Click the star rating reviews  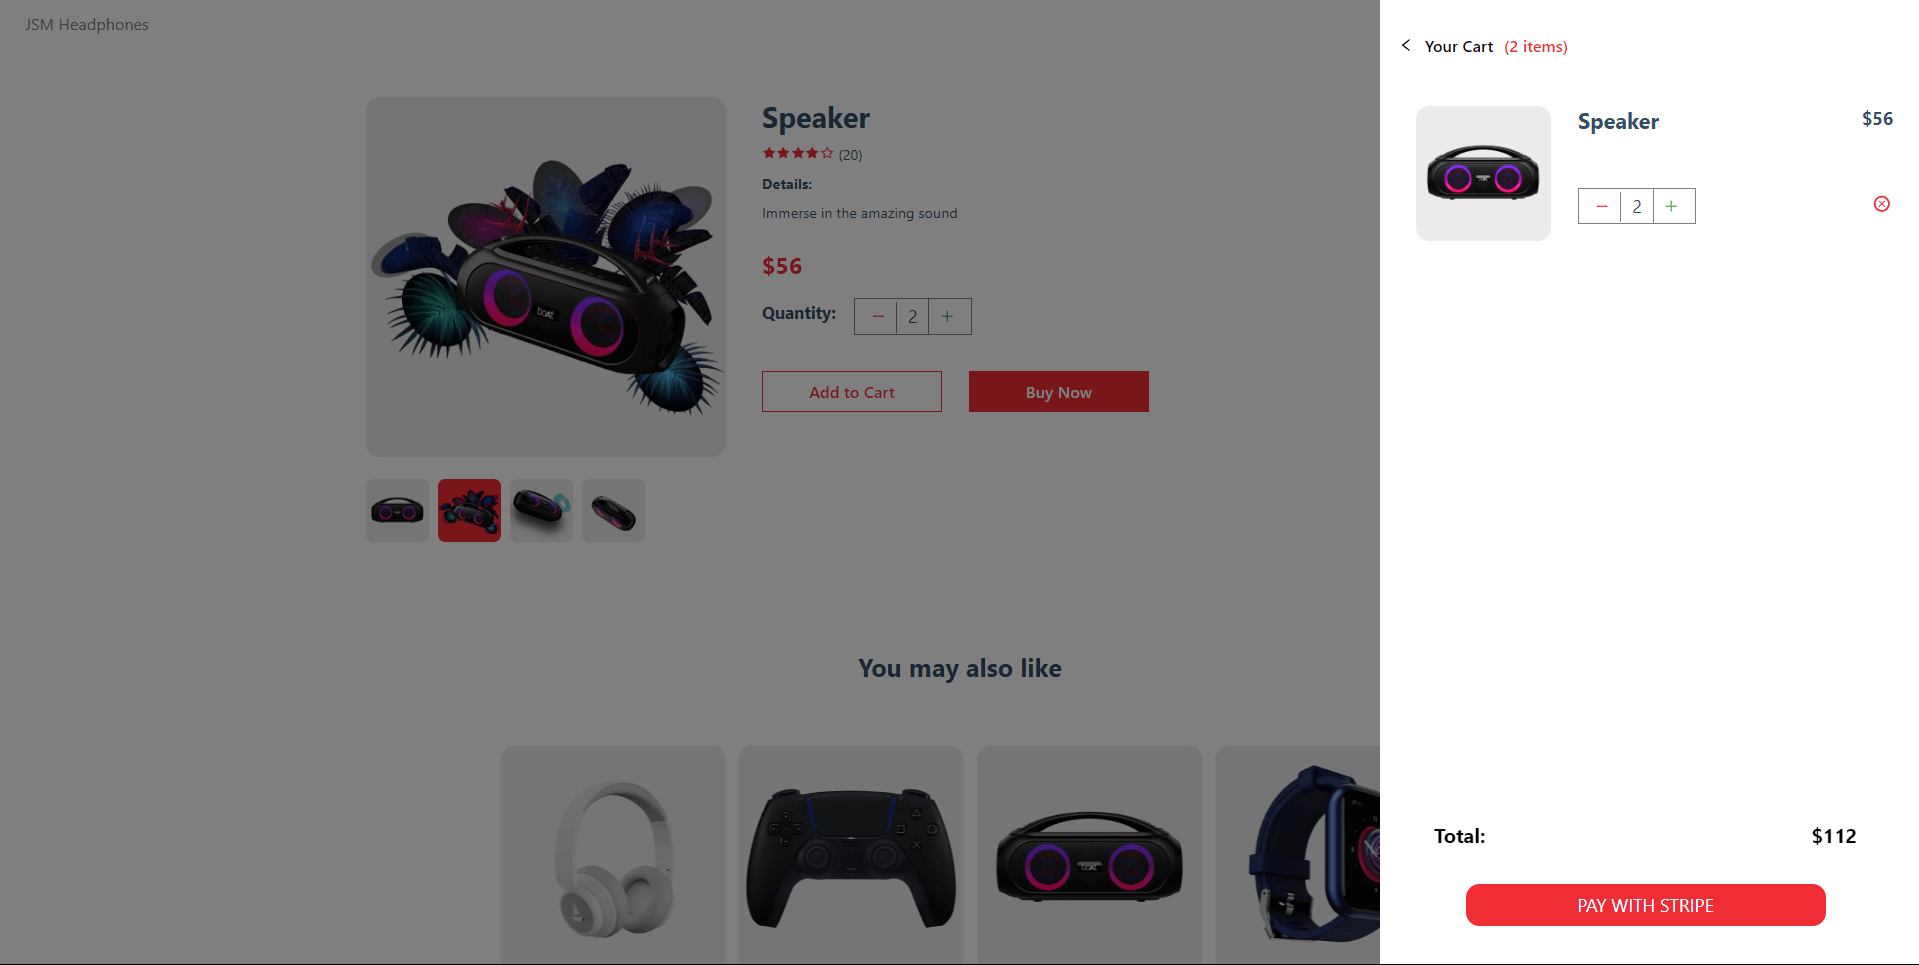click(x=812, y=154)
